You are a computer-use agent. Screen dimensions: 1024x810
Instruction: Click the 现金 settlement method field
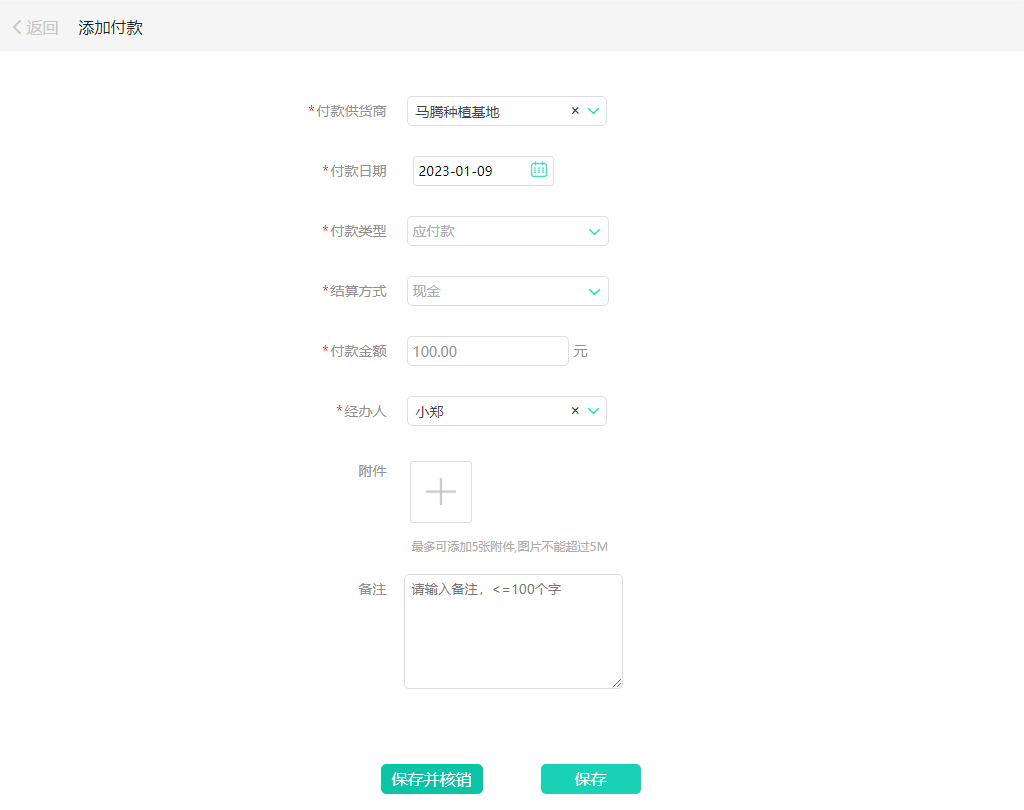click(495, 291)
